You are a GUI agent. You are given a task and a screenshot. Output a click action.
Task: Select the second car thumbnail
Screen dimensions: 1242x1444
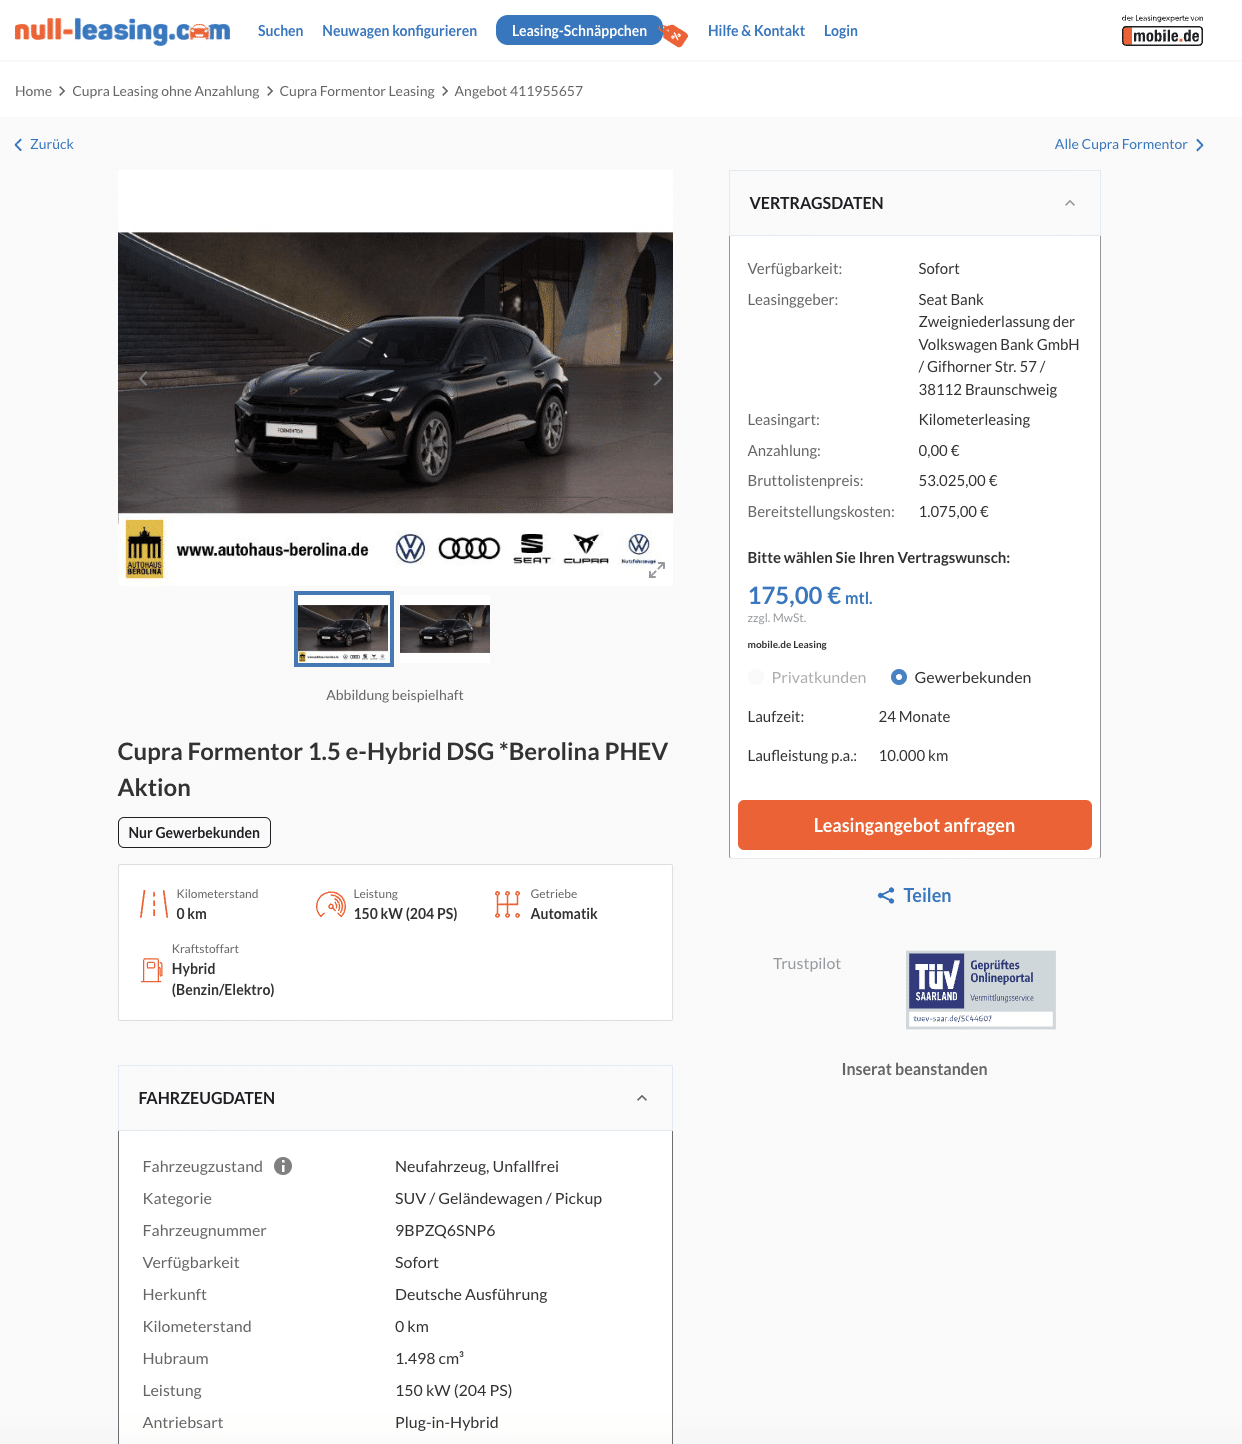pos(445,629)
